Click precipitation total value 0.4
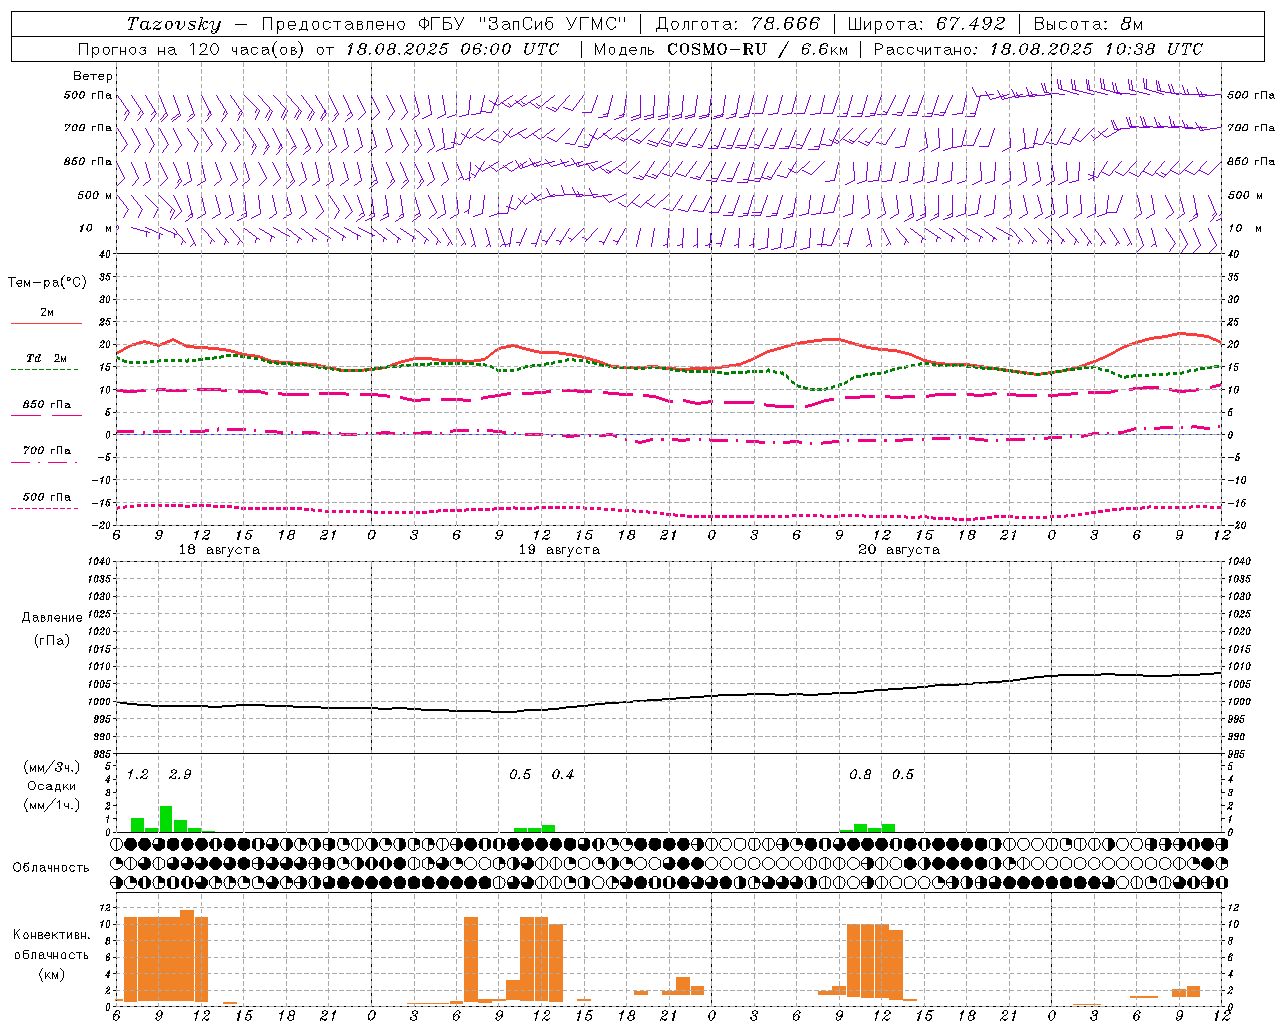 pyautogui.click(x=563, y=775)
